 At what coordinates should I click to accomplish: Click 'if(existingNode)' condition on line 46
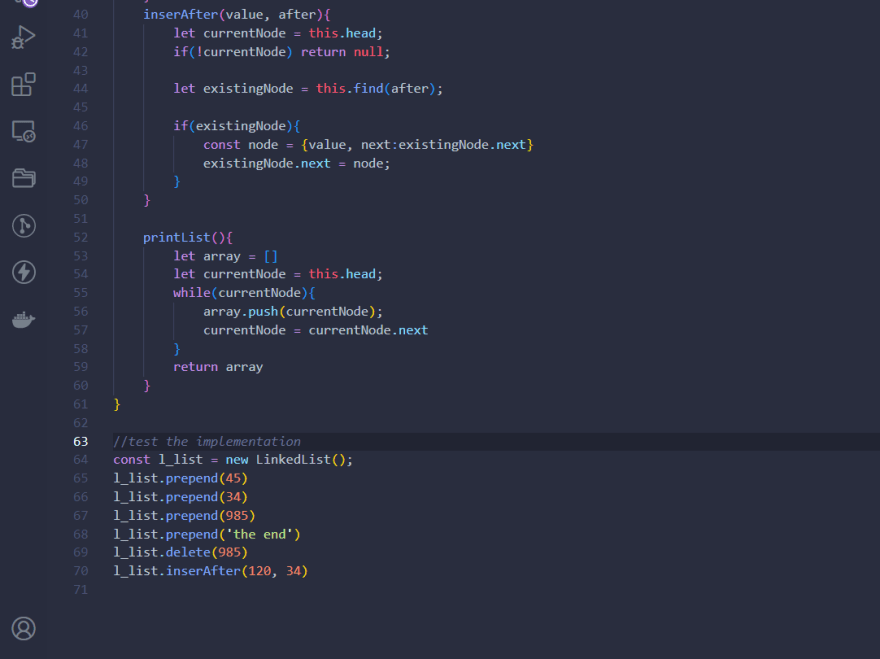point(237,126)
